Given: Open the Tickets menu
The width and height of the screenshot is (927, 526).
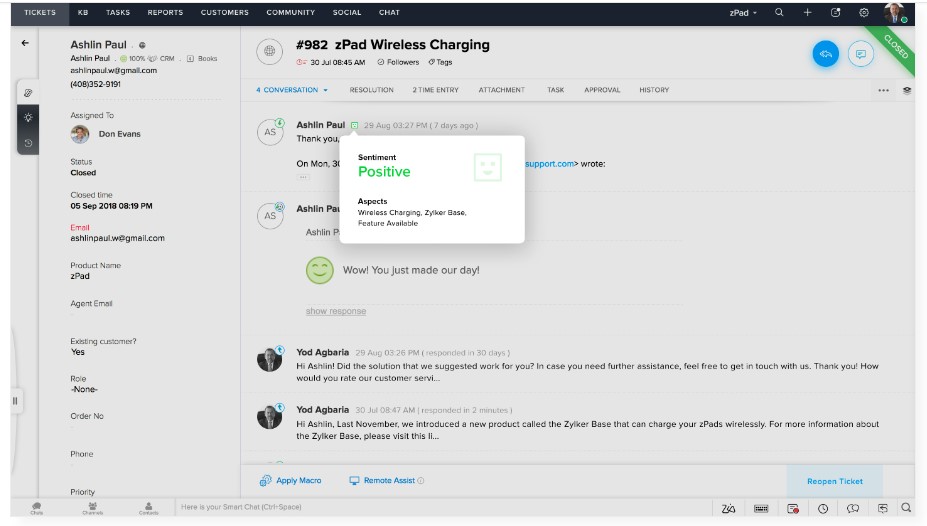Looking at the screenshot, I should click(40, 12).
